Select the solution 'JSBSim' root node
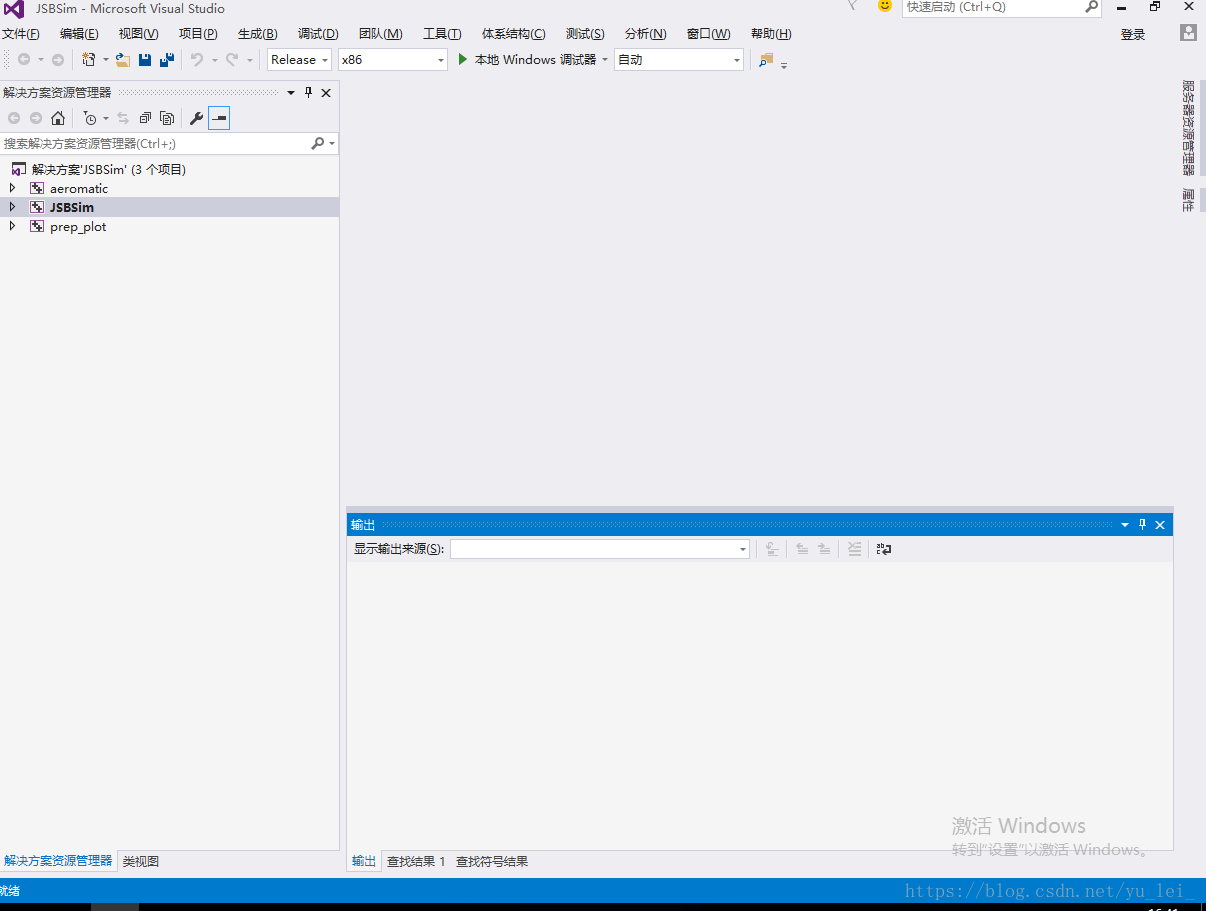The image size is (1206, 911). (x=109, y=169)
